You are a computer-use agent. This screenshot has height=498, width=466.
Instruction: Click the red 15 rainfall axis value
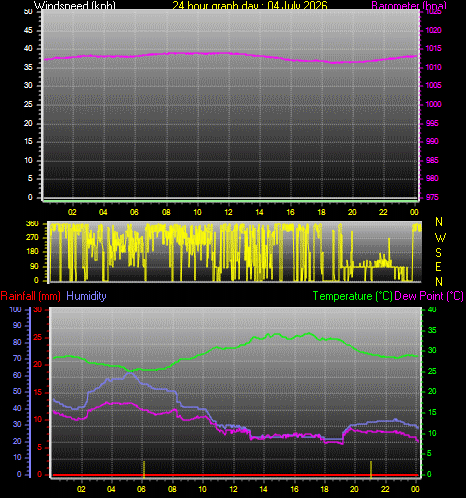coord(38,392)
